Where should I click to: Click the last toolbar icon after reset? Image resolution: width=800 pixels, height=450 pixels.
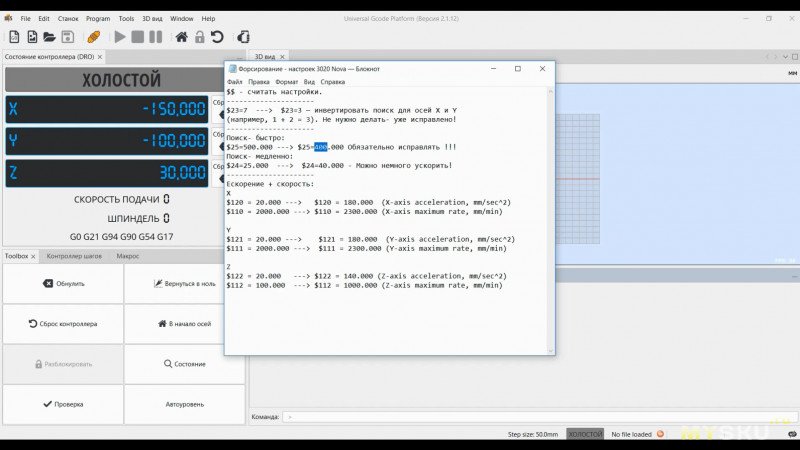243,37
